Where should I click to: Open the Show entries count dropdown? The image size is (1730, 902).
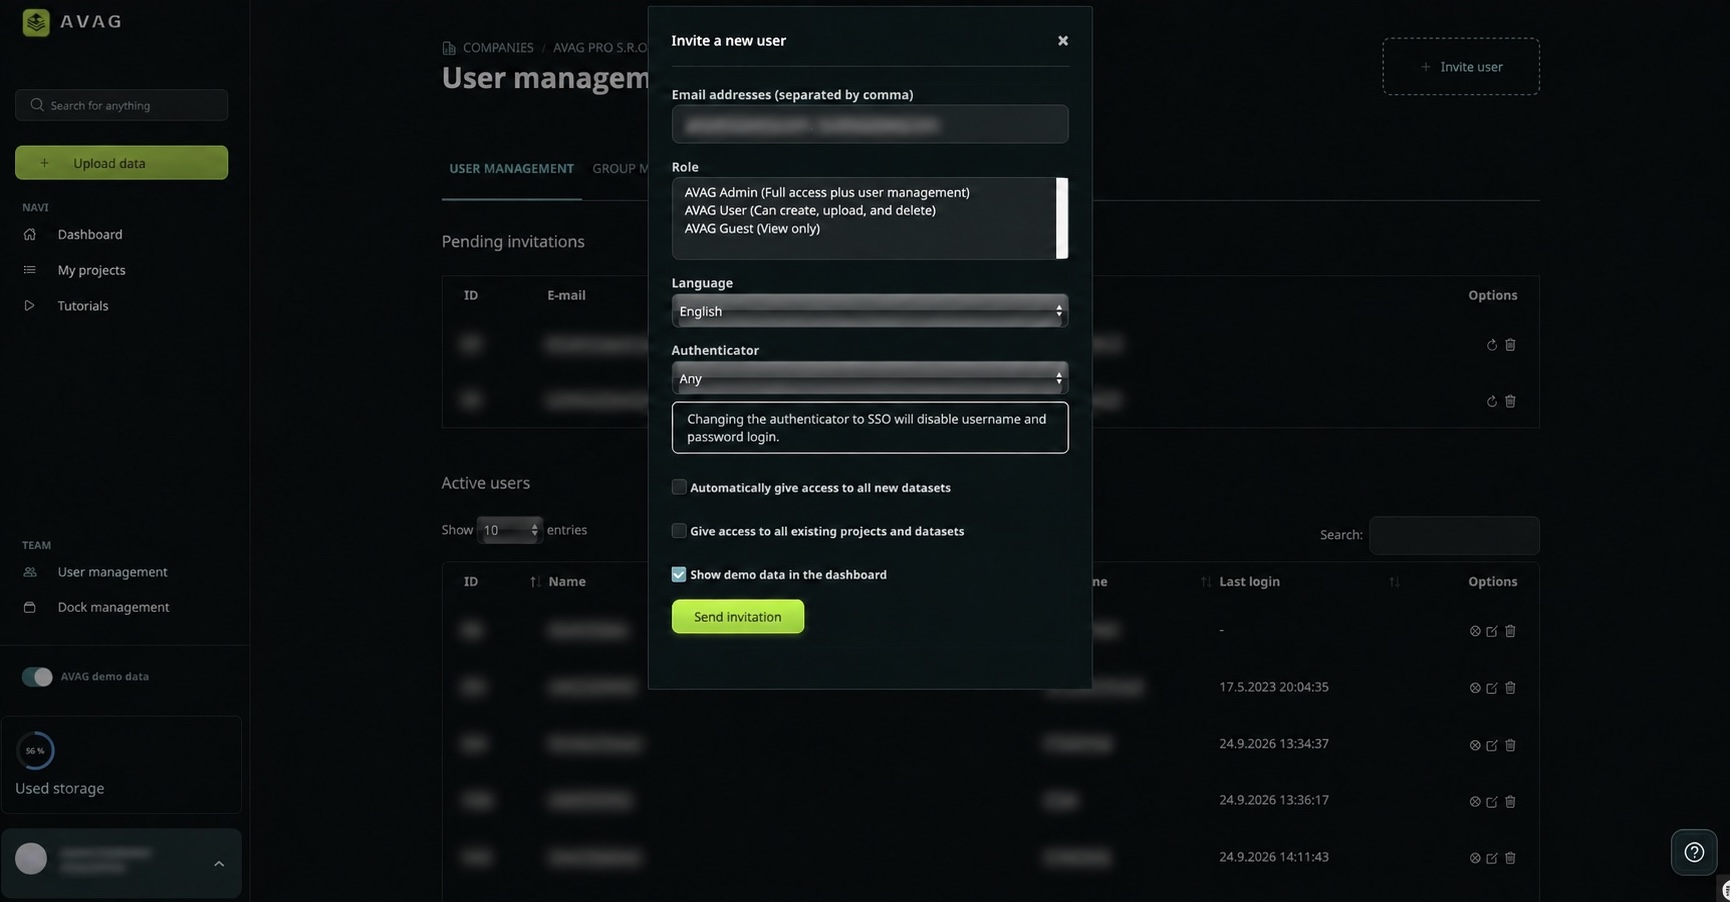click(x=509, y=530)
